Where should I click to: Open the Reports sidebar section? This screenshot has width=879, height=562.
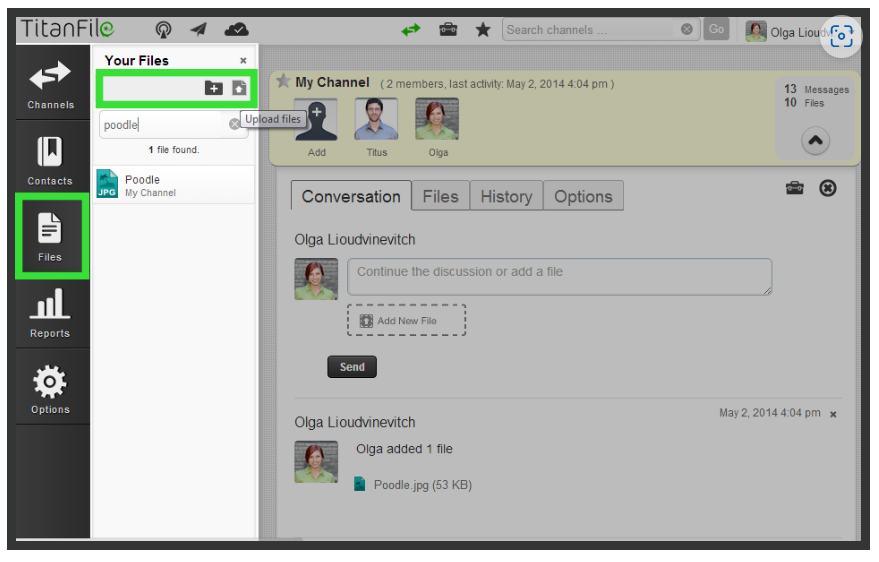click(x=50, y=313)
